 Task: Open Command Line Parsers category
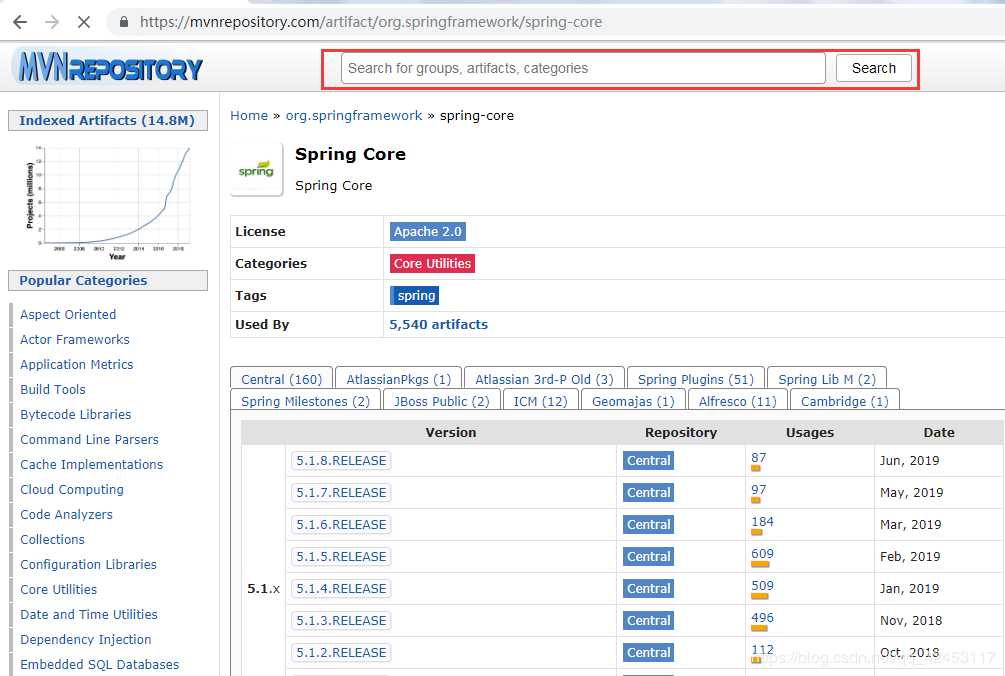click(x=89, y=440)
